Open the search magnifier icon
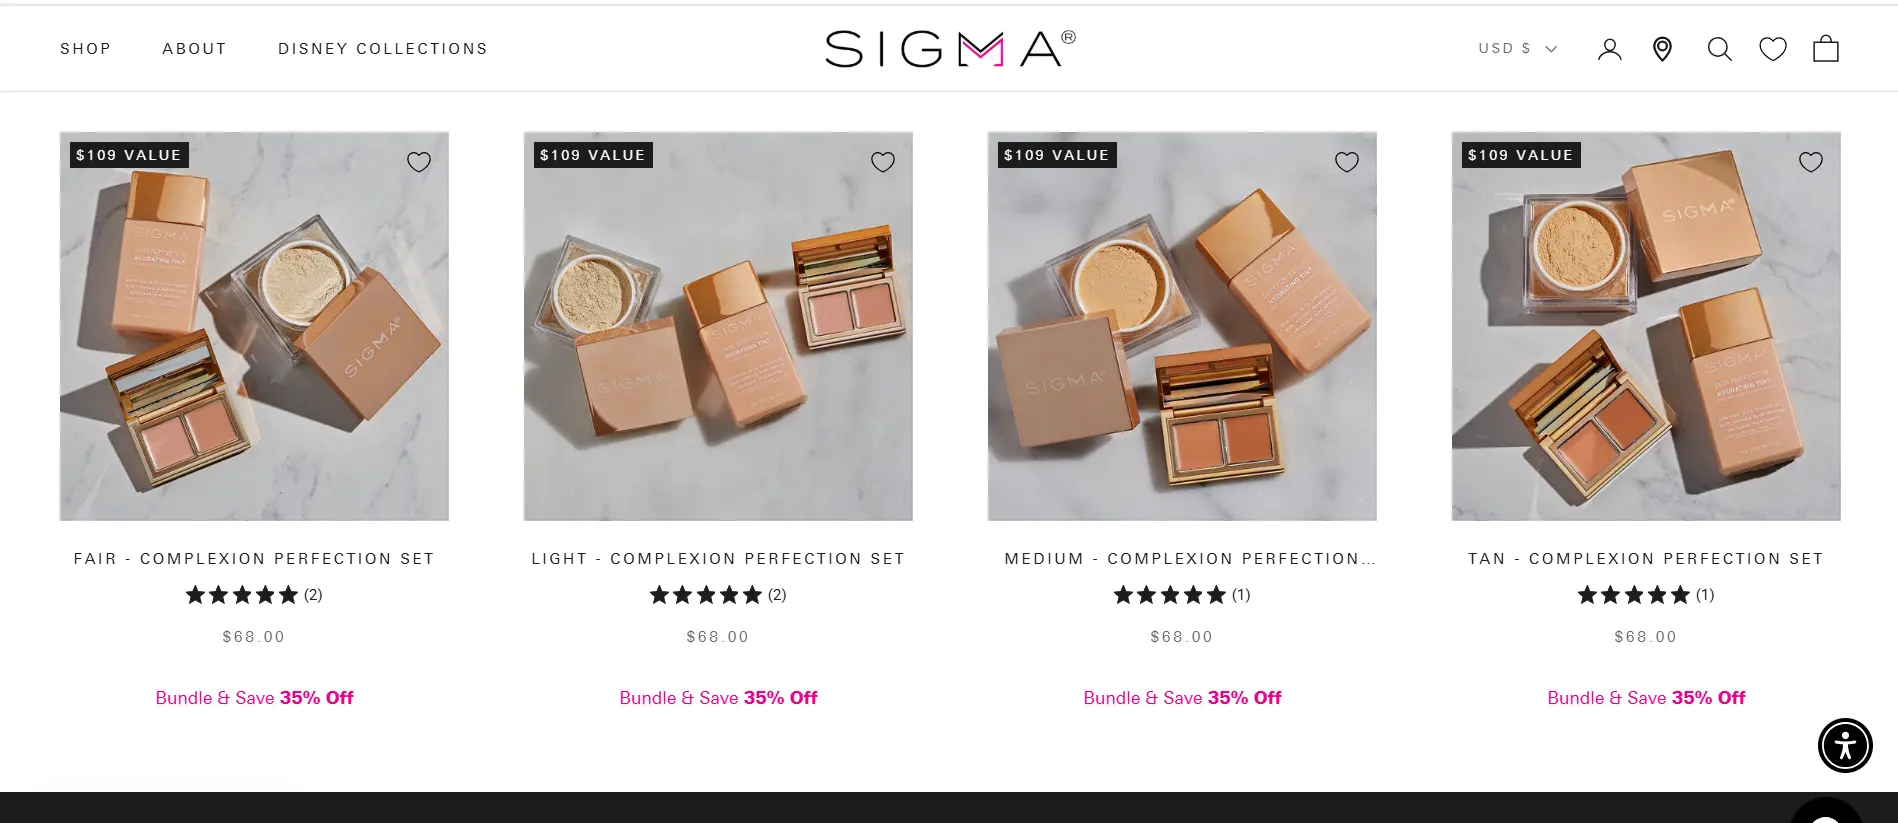Viewport: 1898px width, 823px height. (1719, 49)
